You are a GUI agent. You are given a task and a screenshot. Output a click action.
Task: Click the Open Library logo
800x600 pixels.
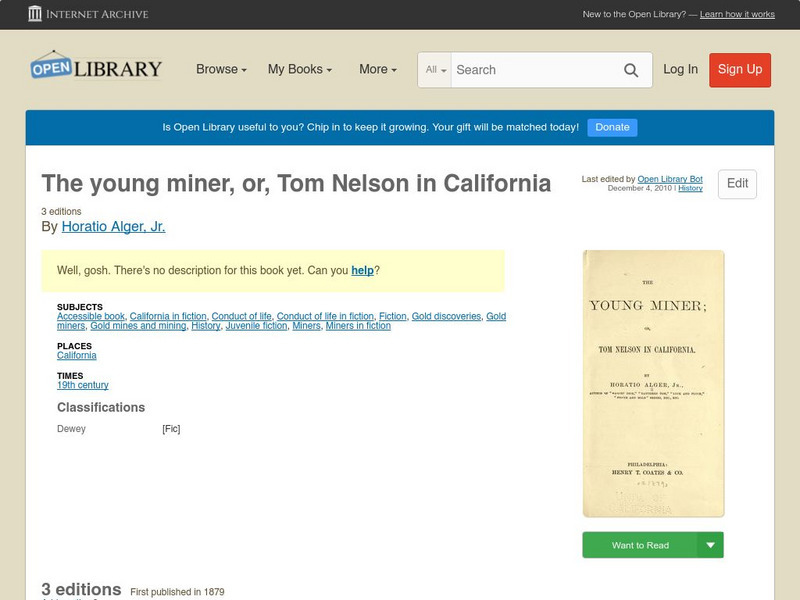(96, 68)
